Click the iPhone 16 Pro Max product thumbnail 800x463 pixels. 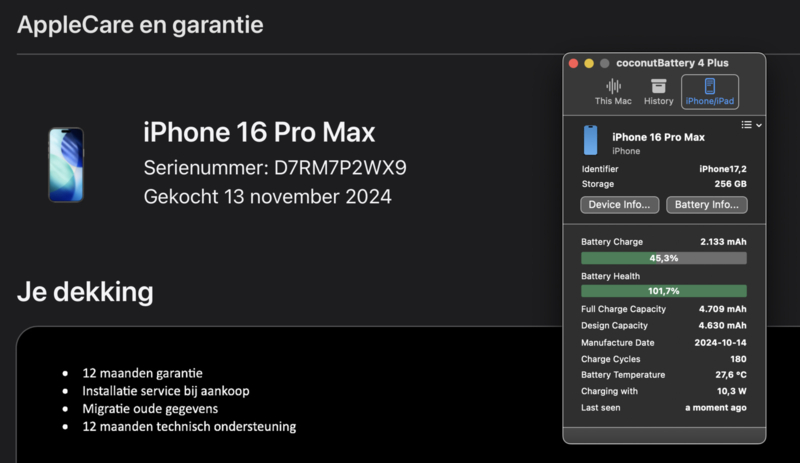click(66, 165)
